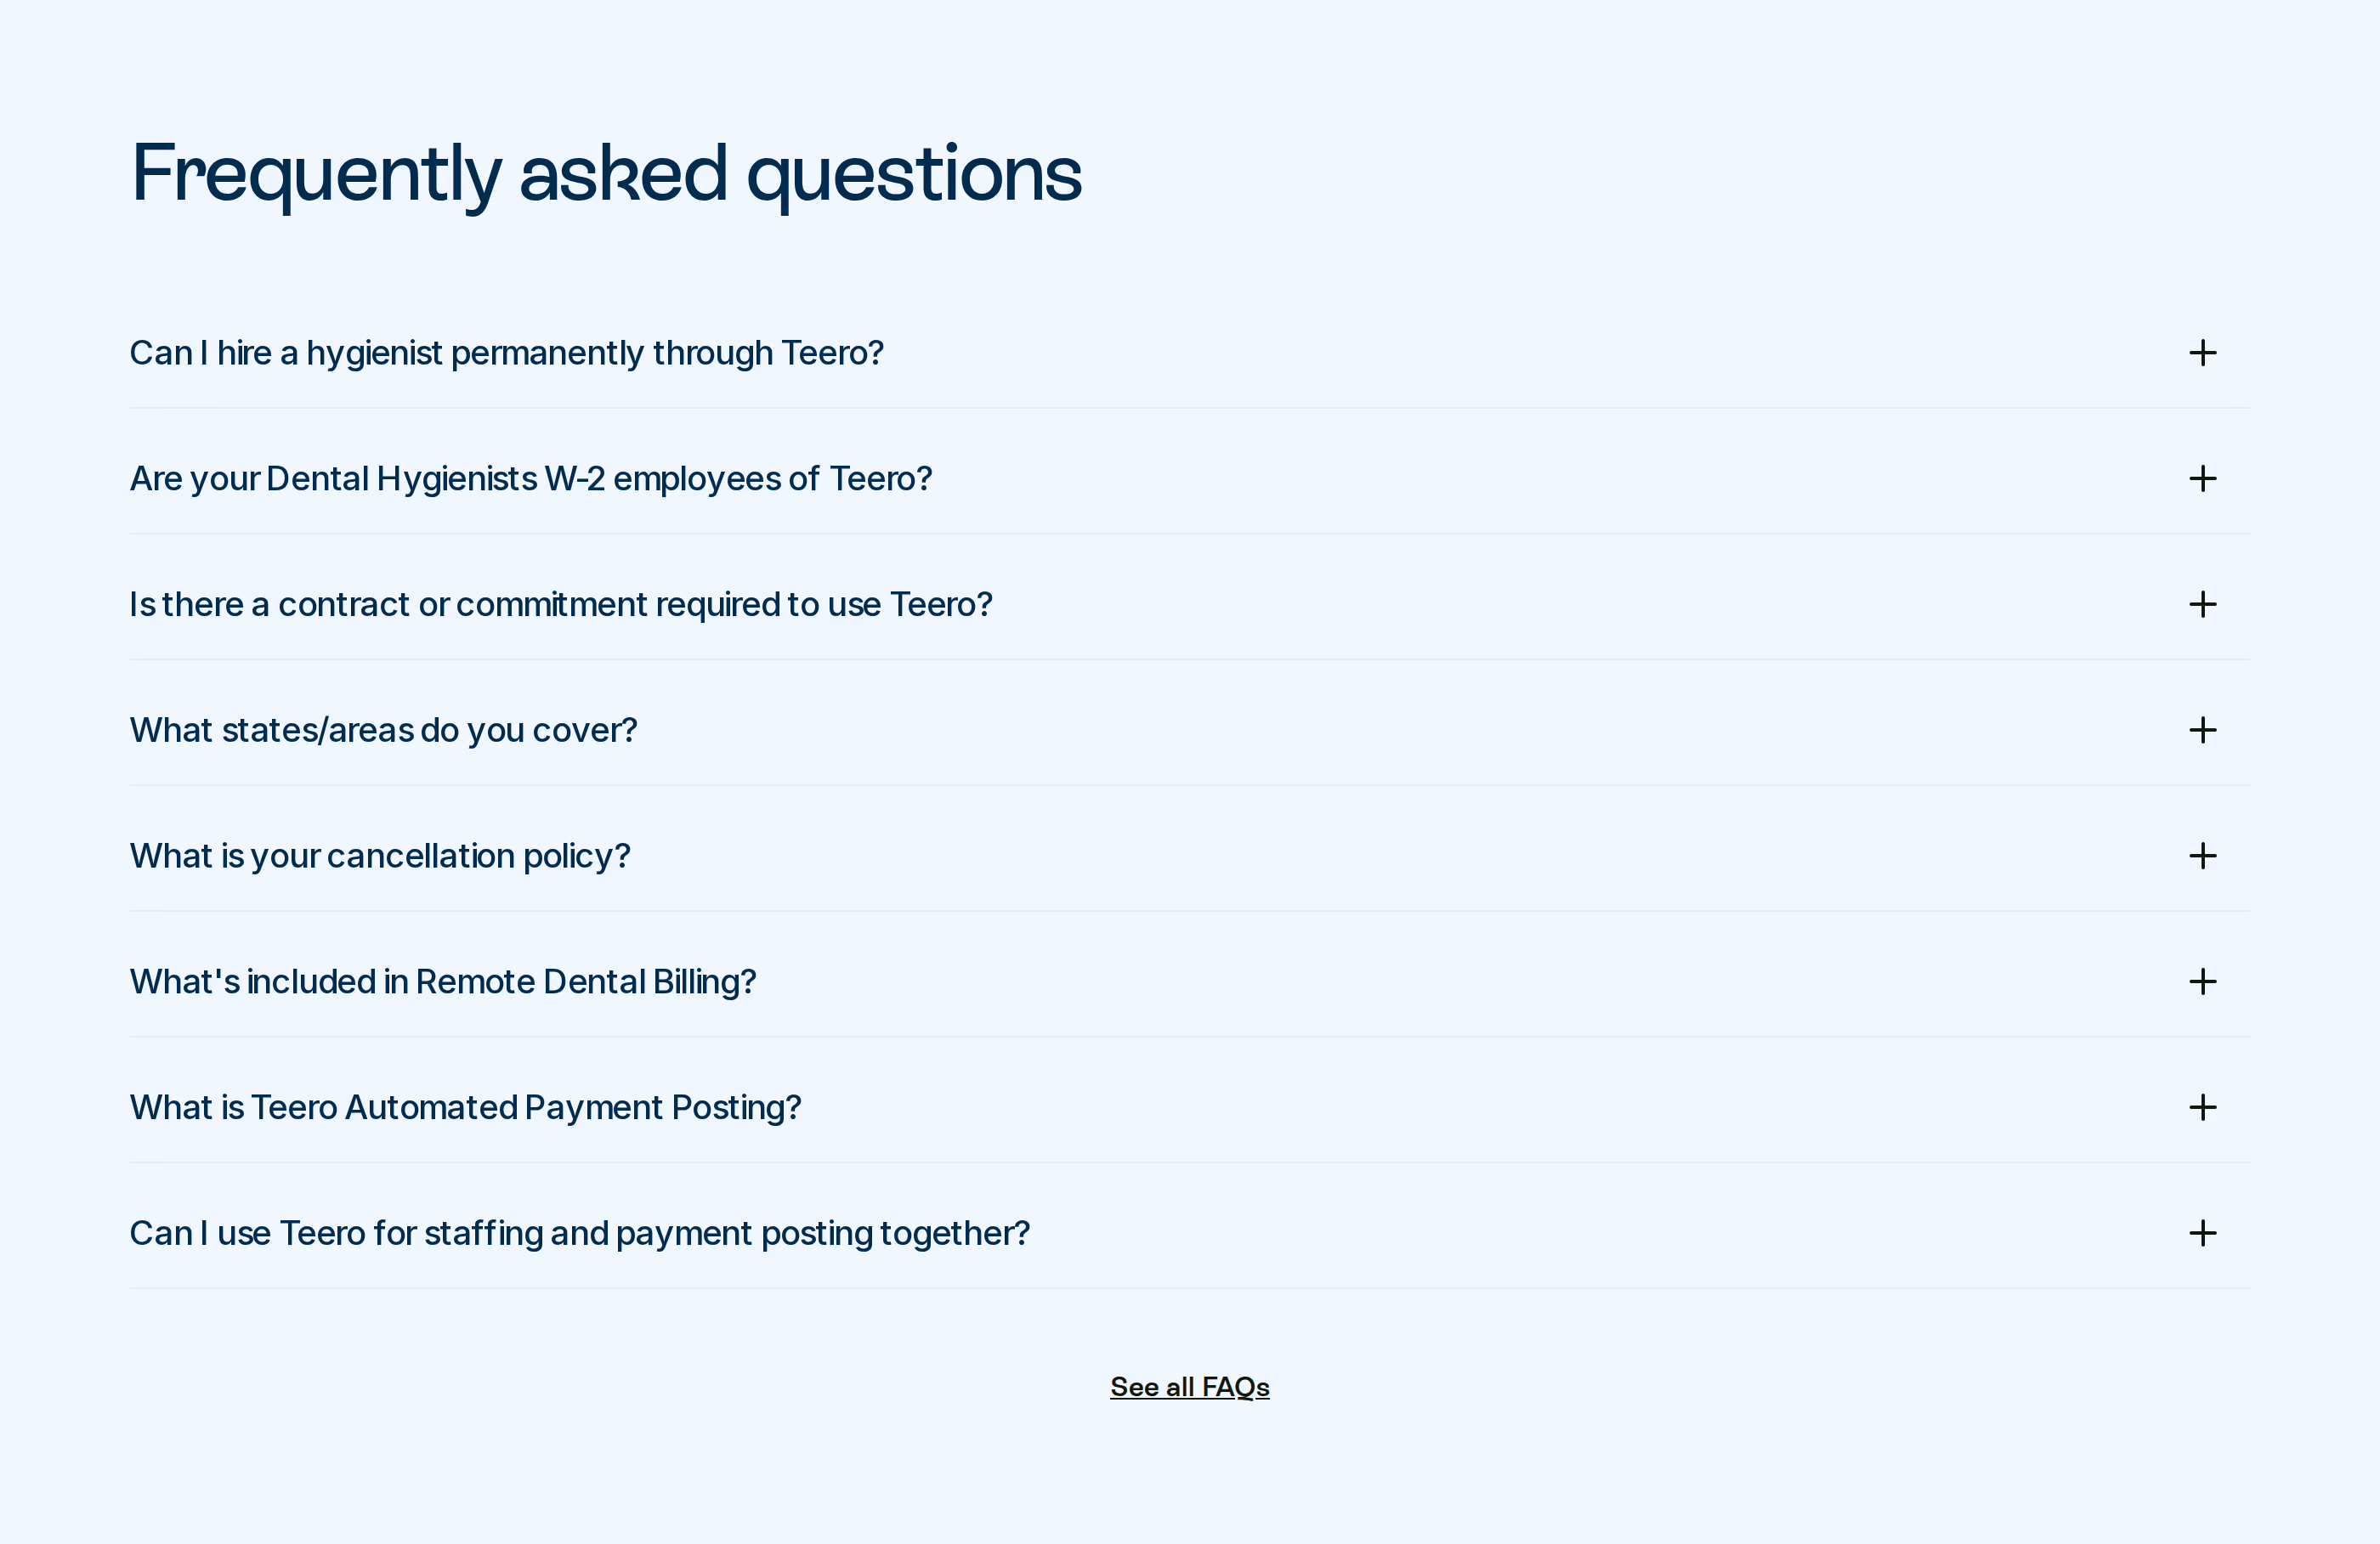Expand "Is there a contract or commitment" question

tap(560, 604)
